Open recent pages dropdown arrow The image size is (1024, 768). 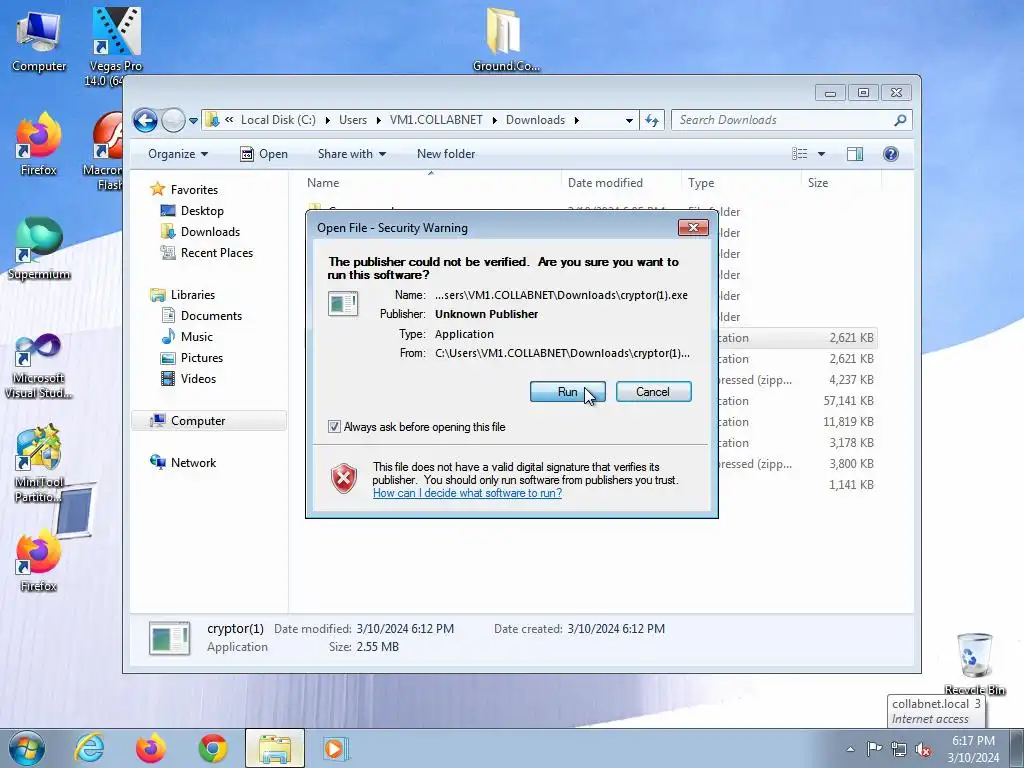193,121
